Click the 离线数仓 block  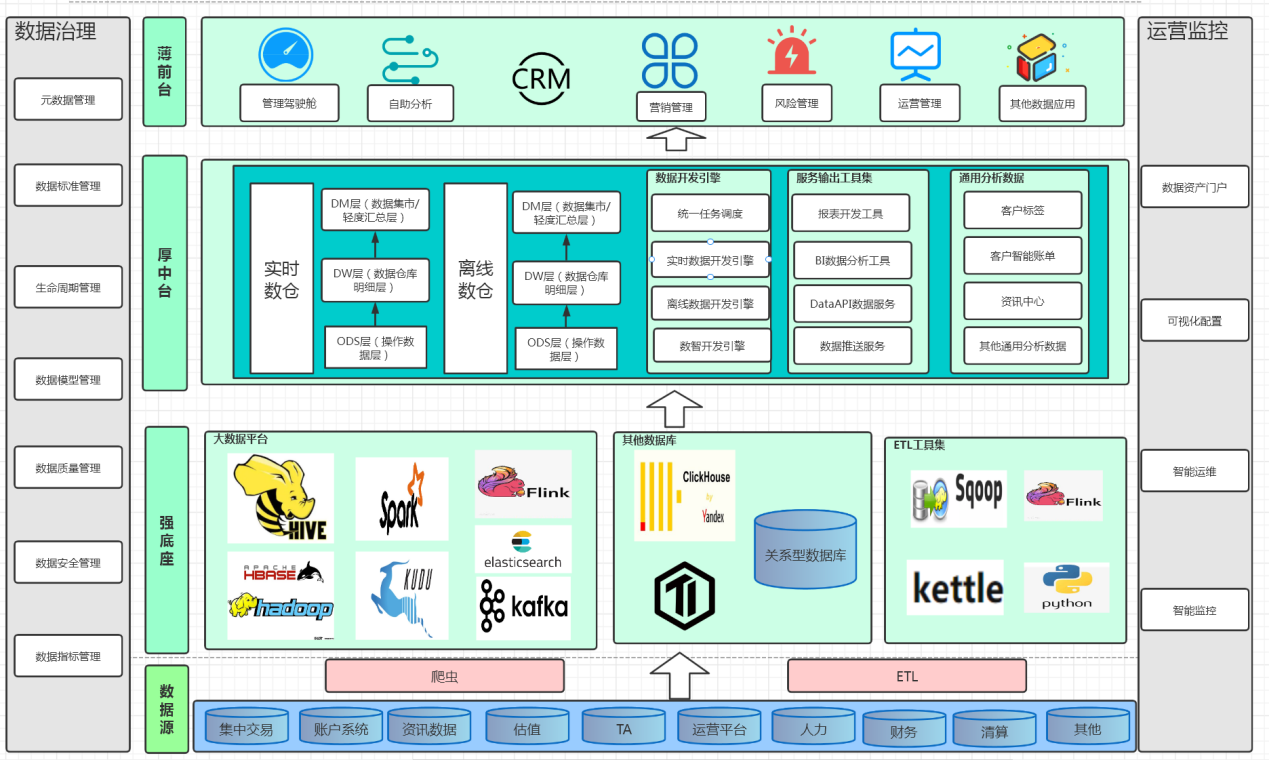[x=476, y=278]
